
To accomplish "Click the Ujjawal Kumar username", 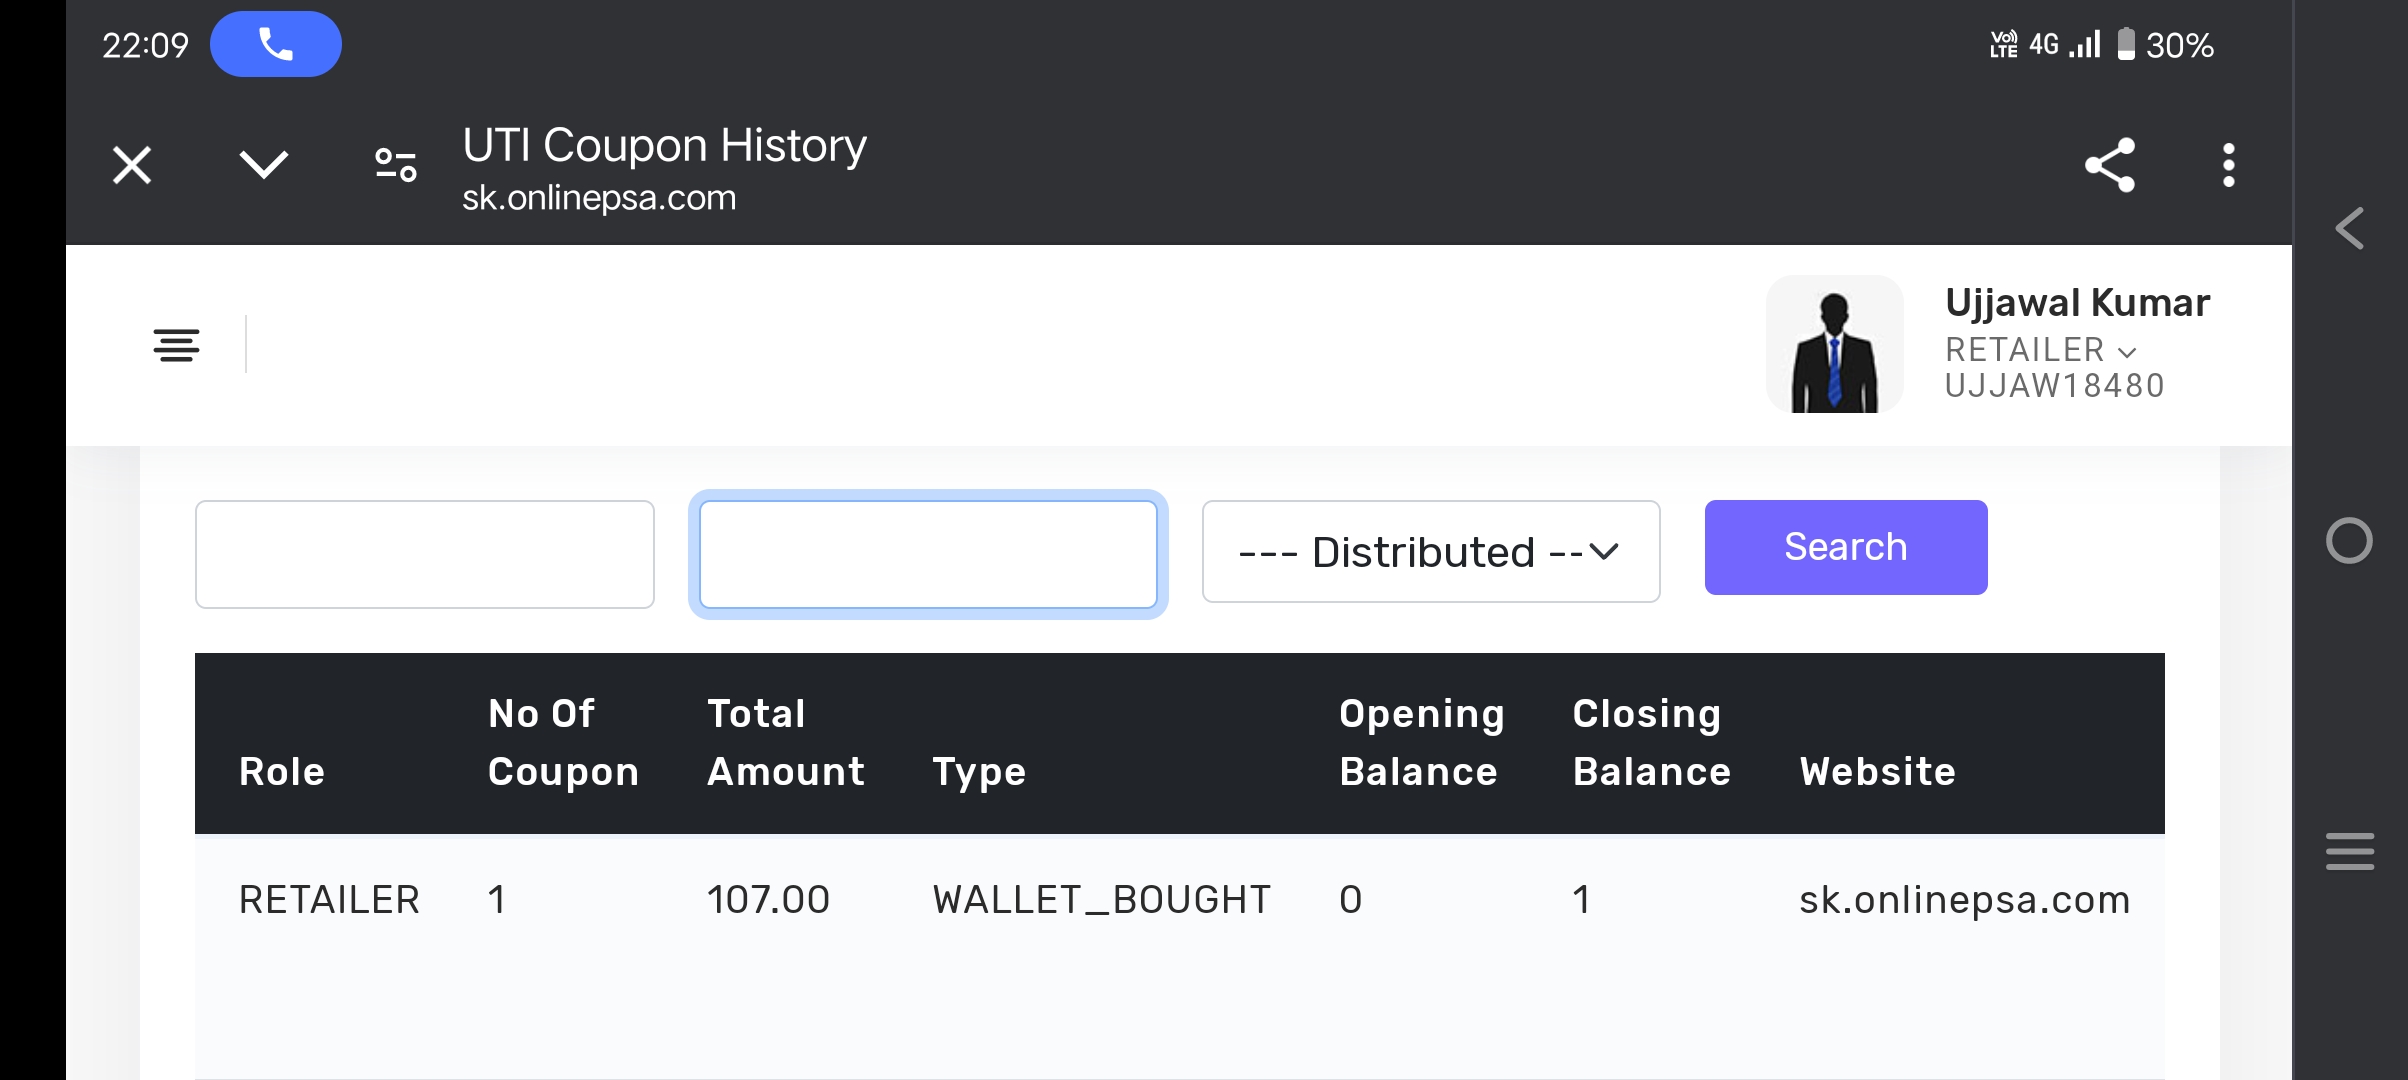I will 2077,303.
